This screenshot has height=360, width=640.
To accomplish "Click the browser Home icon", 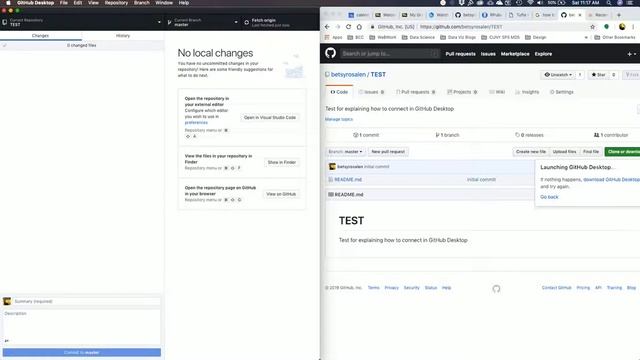I will click(359, 27).
